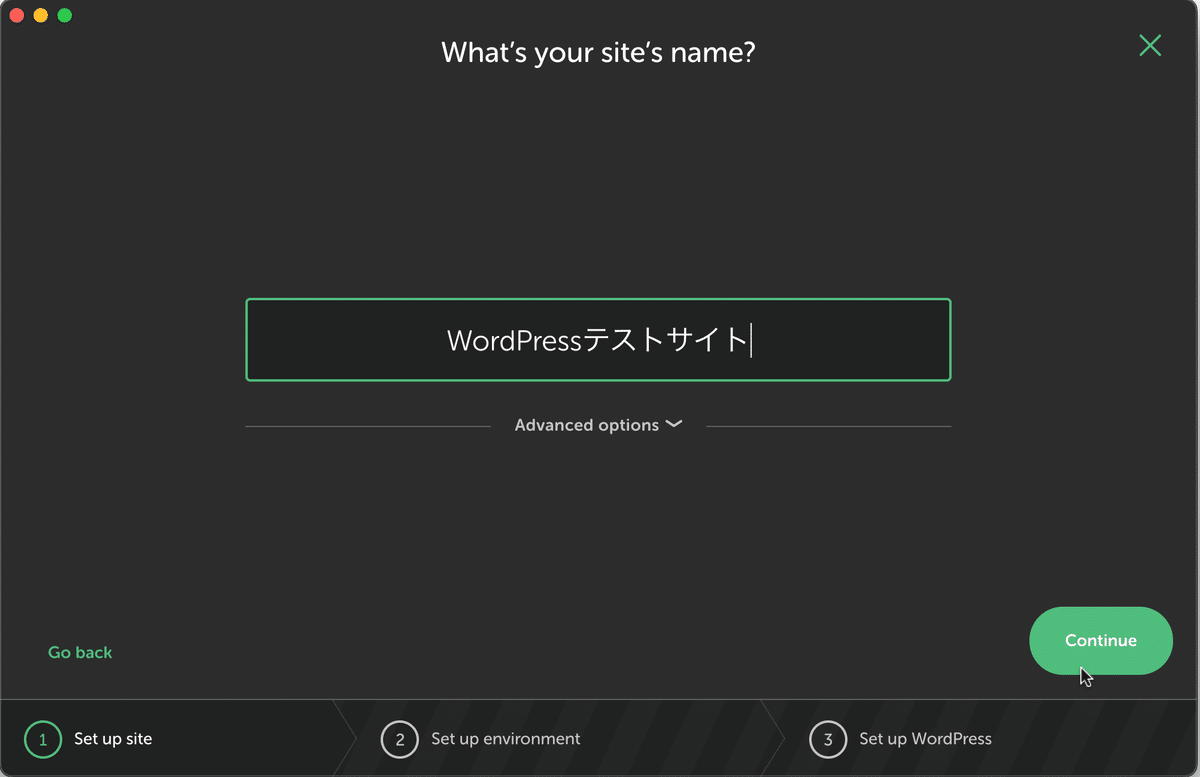Minimize window with yellow traffic light button
The width and height of the screenshot is (1200, 777).
pyautogui.click(x=41, y=15)
